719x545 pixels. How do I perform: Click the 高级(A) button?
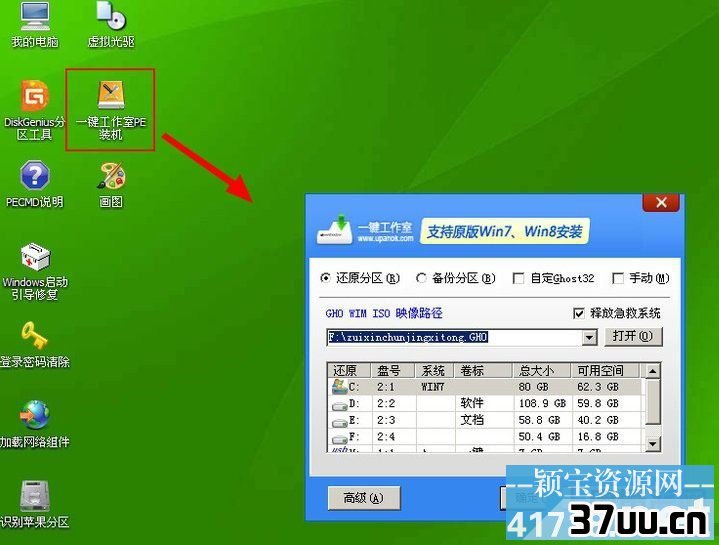click(364, 498)
